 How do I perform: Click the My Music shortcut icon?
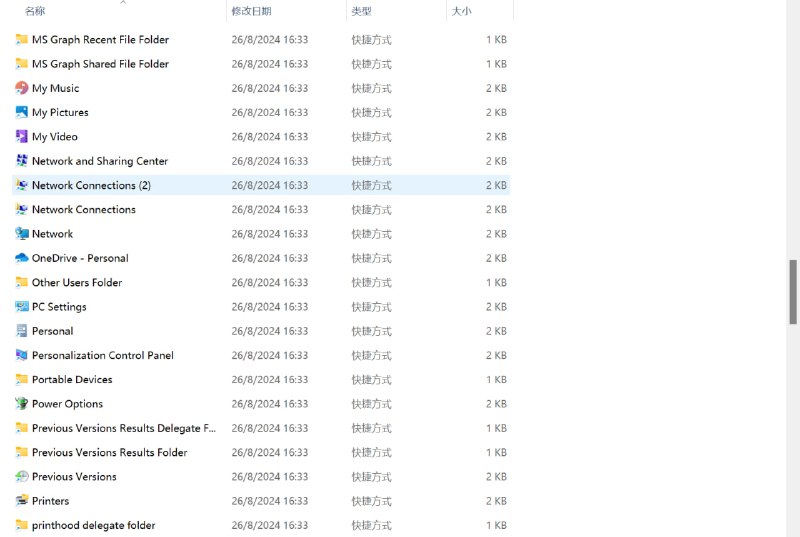pyautogui.click(x=22, y=88)
